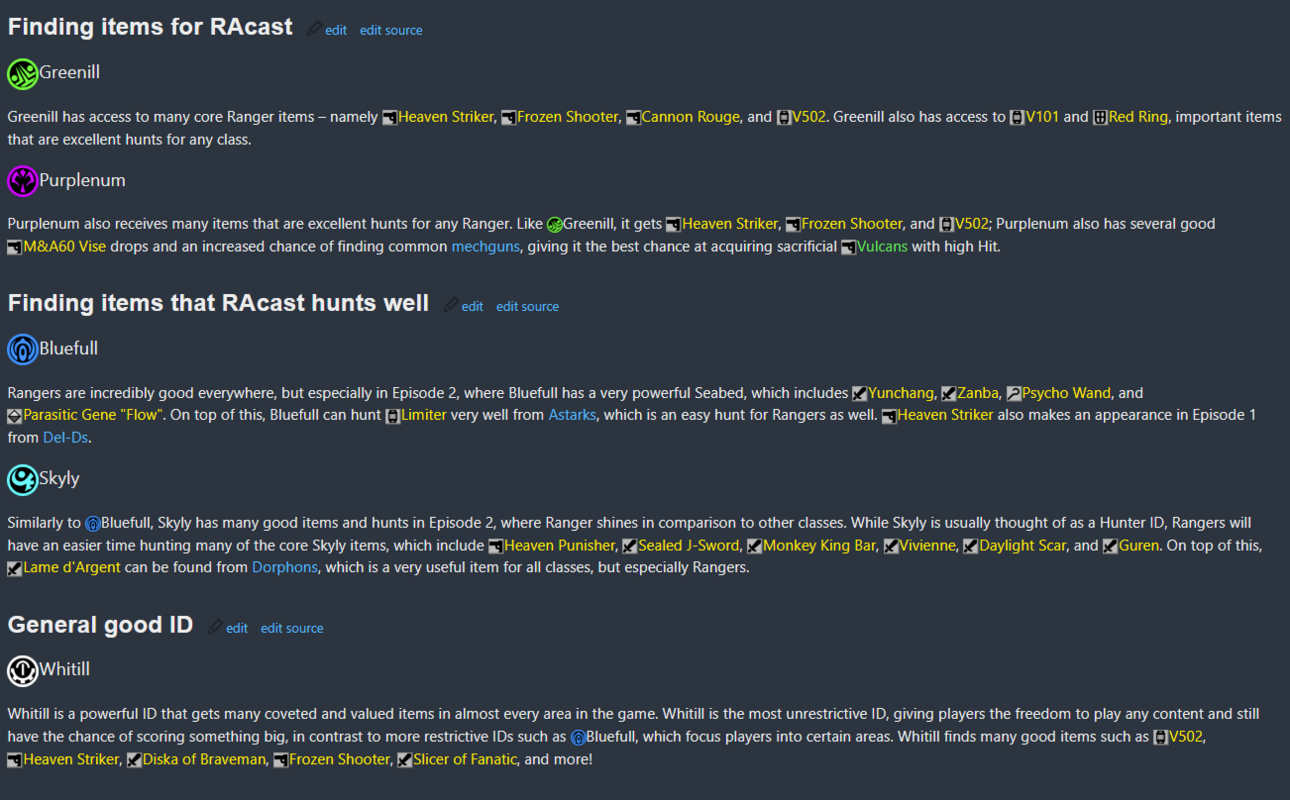This screenshot has width=1290, height=800.
Task: Open the Dorphons link
Action: click(x=285, y=567)
